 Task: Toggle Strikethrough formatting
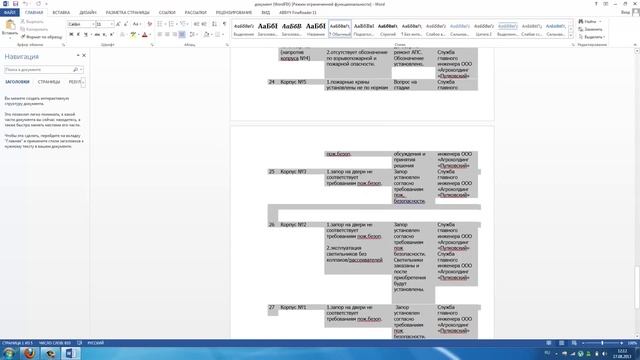tap(97, 35)
